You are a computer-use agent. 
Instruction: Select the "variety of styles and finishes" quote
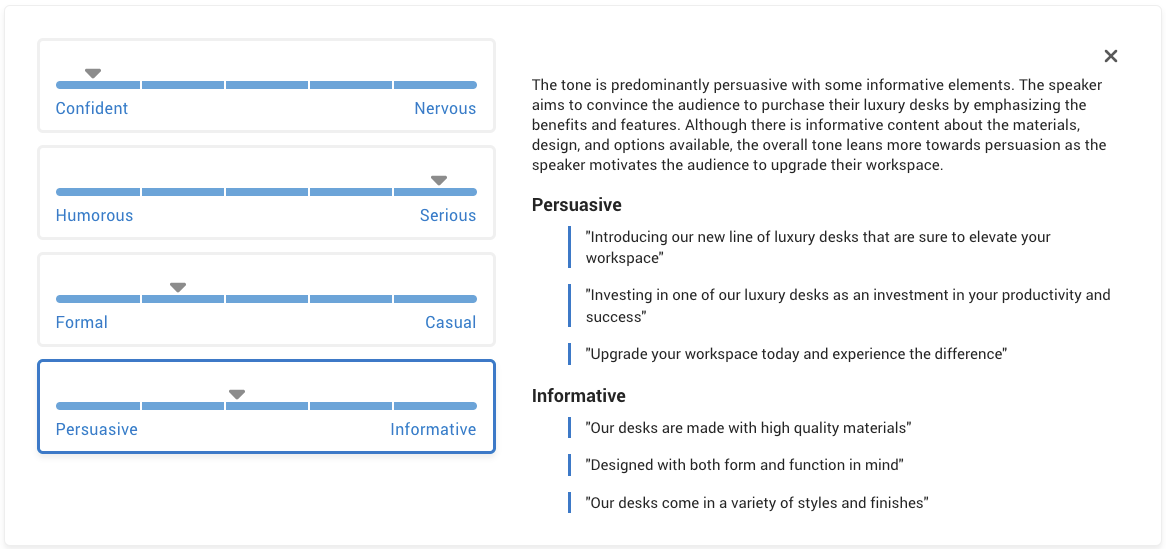click(x=757, y=503)
